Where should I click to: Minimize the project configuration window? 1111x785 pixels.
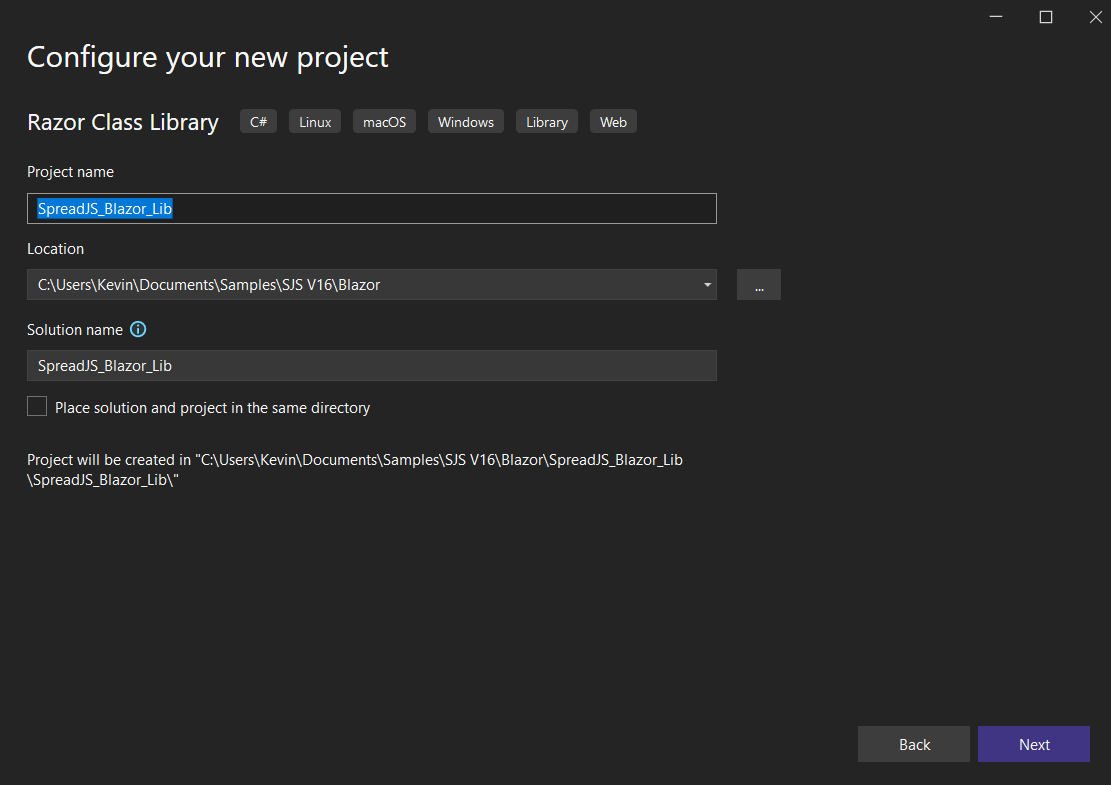[x=997, y=17]
